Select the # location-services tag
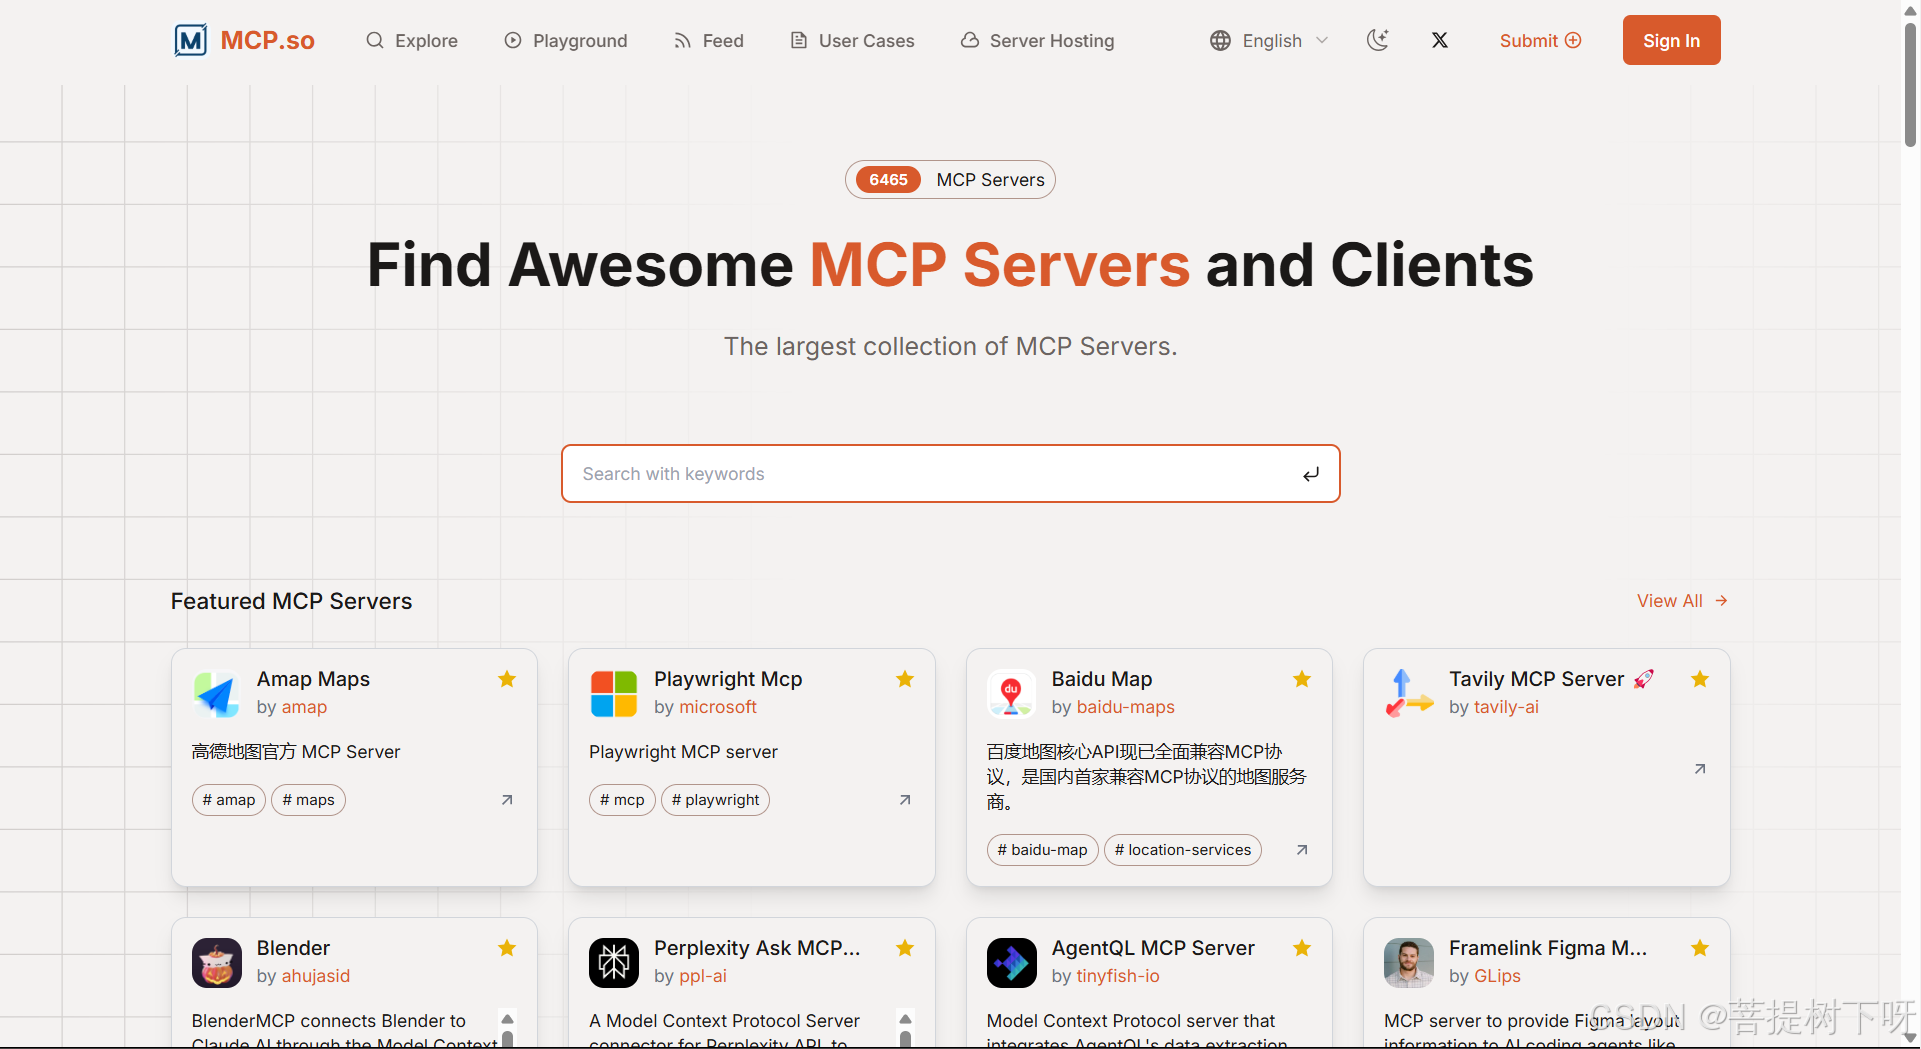 pyautogui.click(x=1183, y=850)
